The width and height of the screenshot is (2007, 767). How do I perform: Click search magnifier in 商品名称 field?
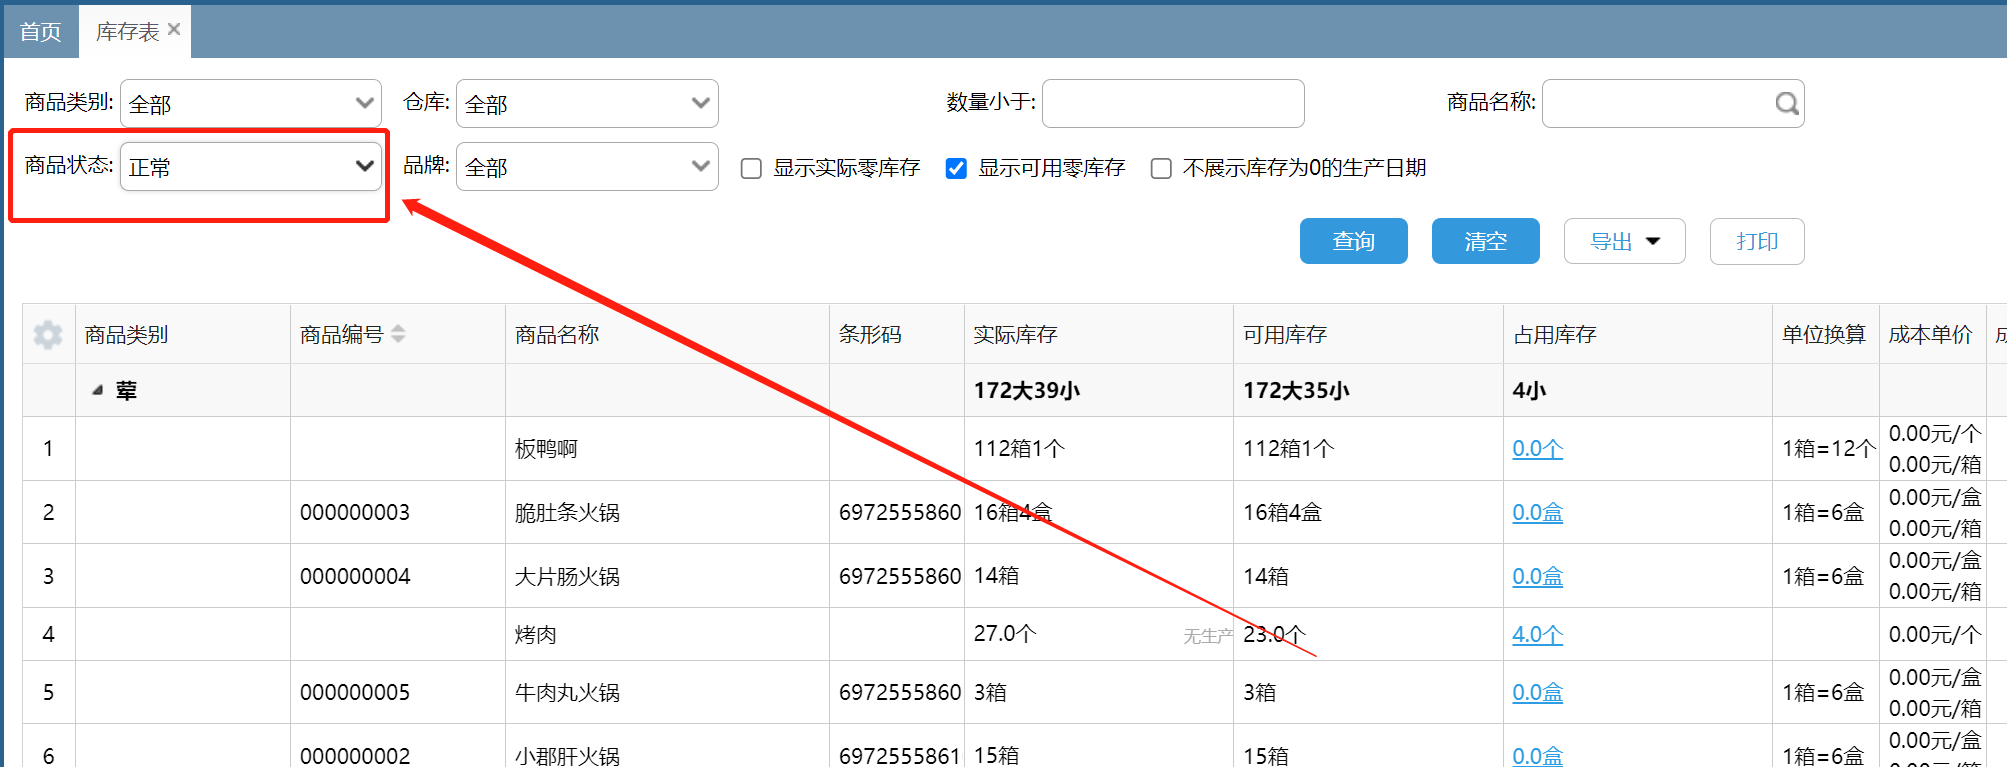pyautogui.click(x=1786, y=103)
